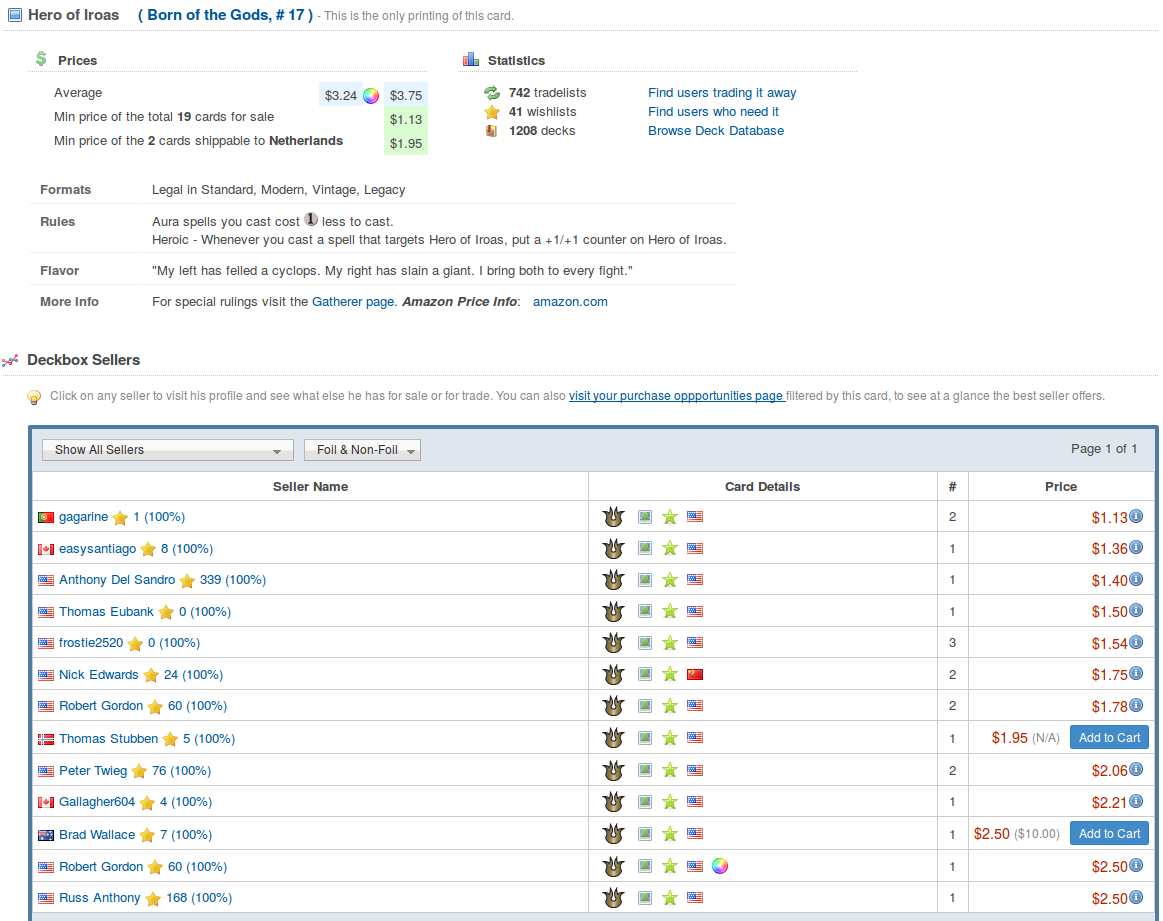Click the foil rainbow swatch beside average $3.24

click(371, 96)
